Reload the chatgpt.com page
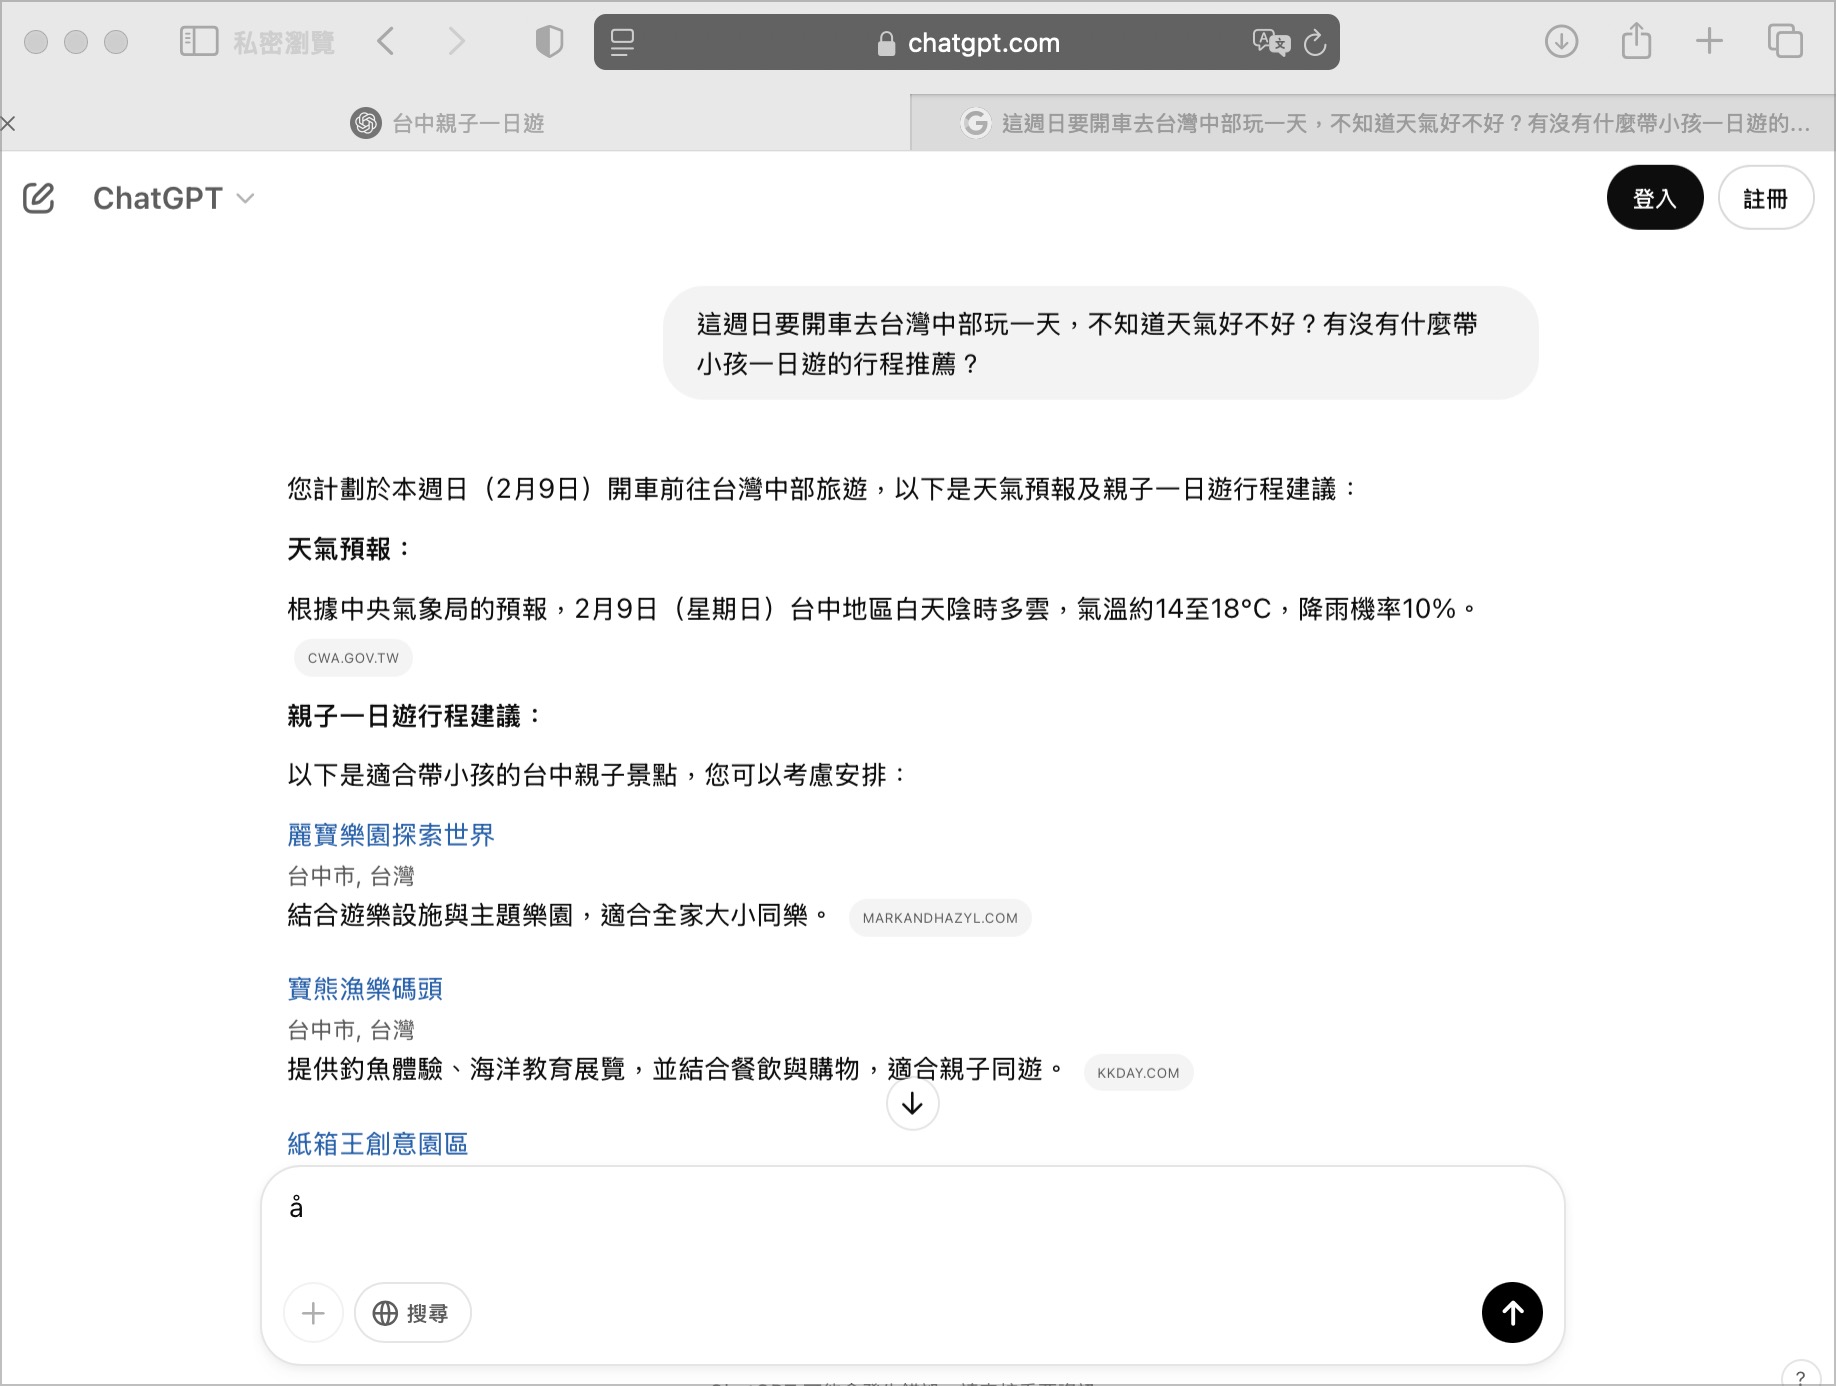 click(x=1315, y=42)
